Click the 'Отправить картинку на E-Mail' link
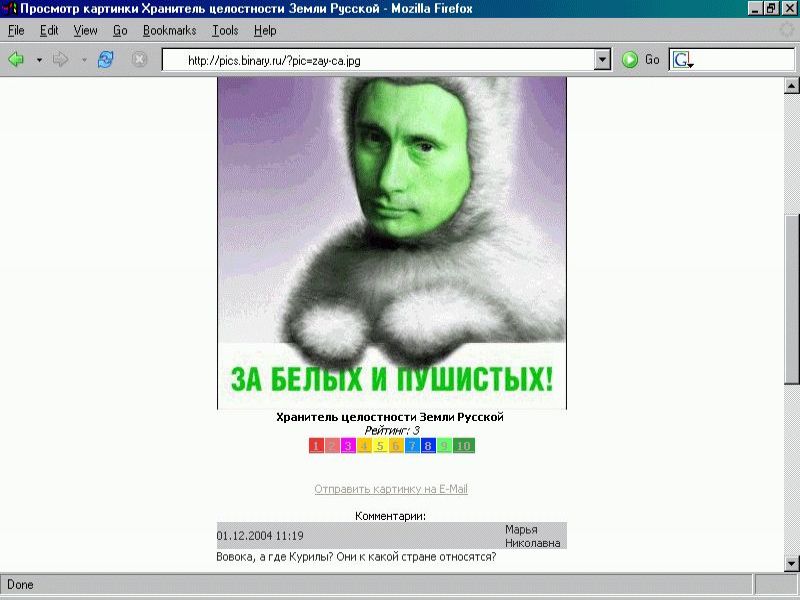Image resolution: width=800 pixels, height=600 pixels. (x=391, y=489)
